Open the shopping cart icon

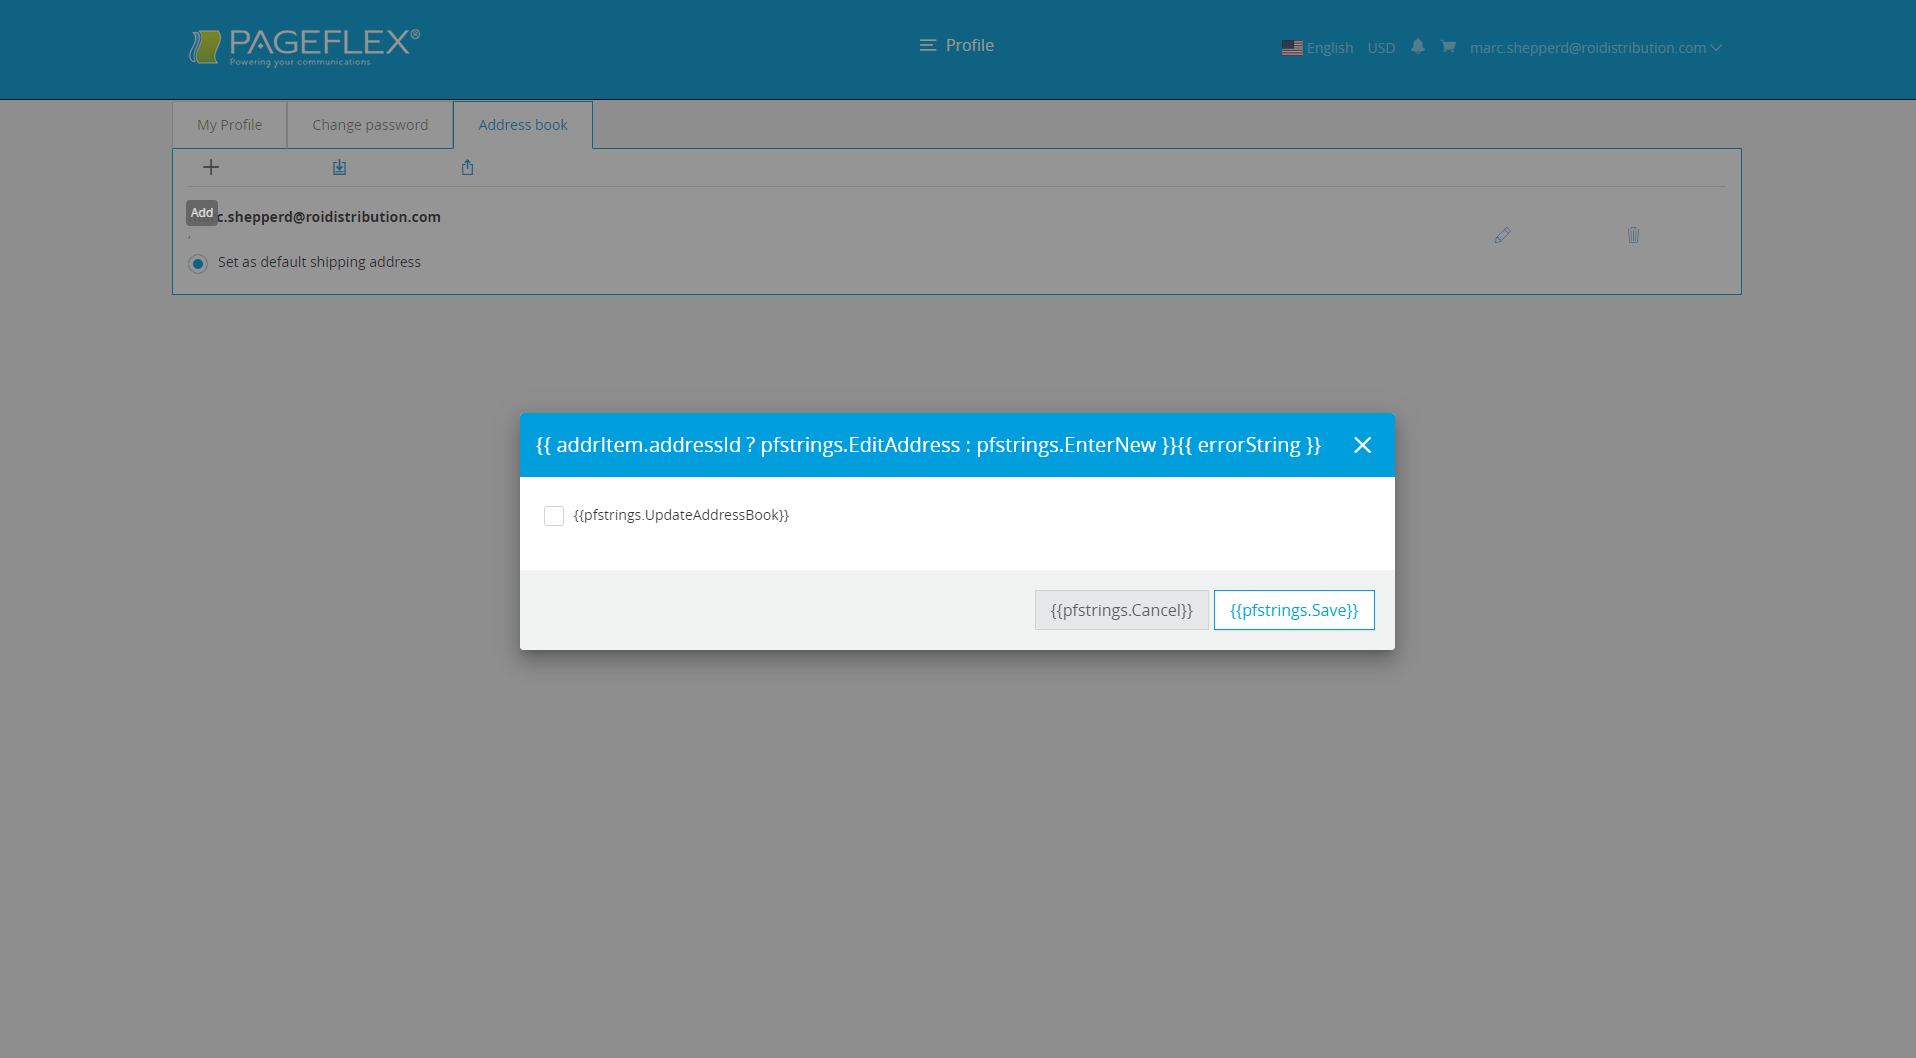tap(1448, 47)
